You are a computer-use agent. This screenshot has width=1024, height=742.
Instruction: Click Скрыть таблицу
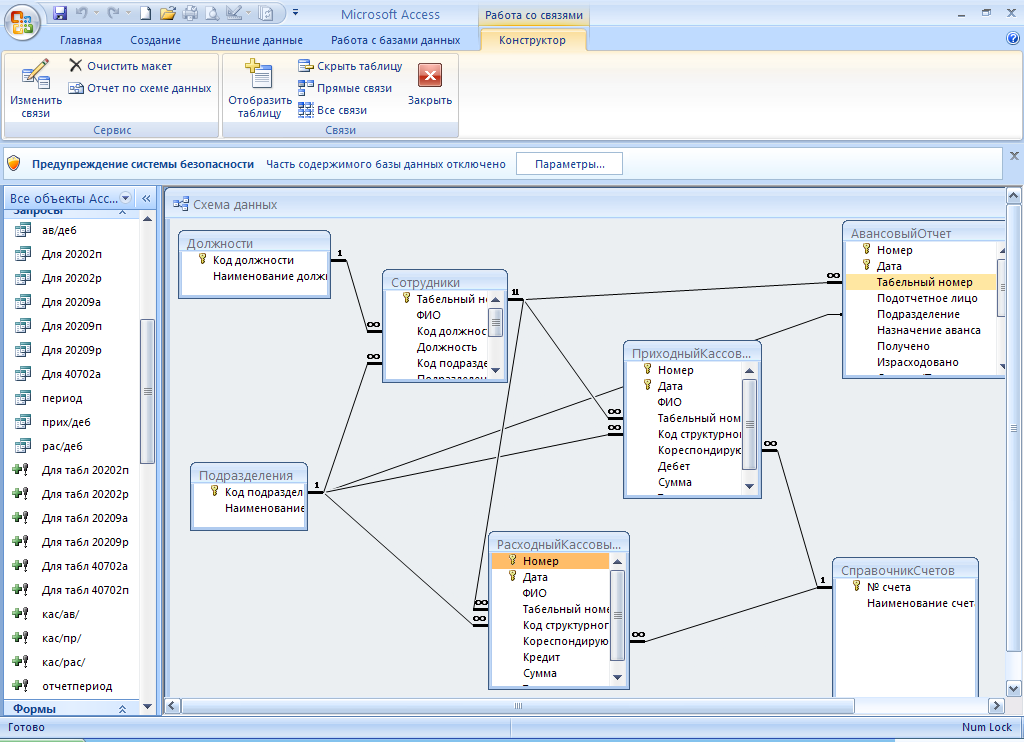point(351,66)
